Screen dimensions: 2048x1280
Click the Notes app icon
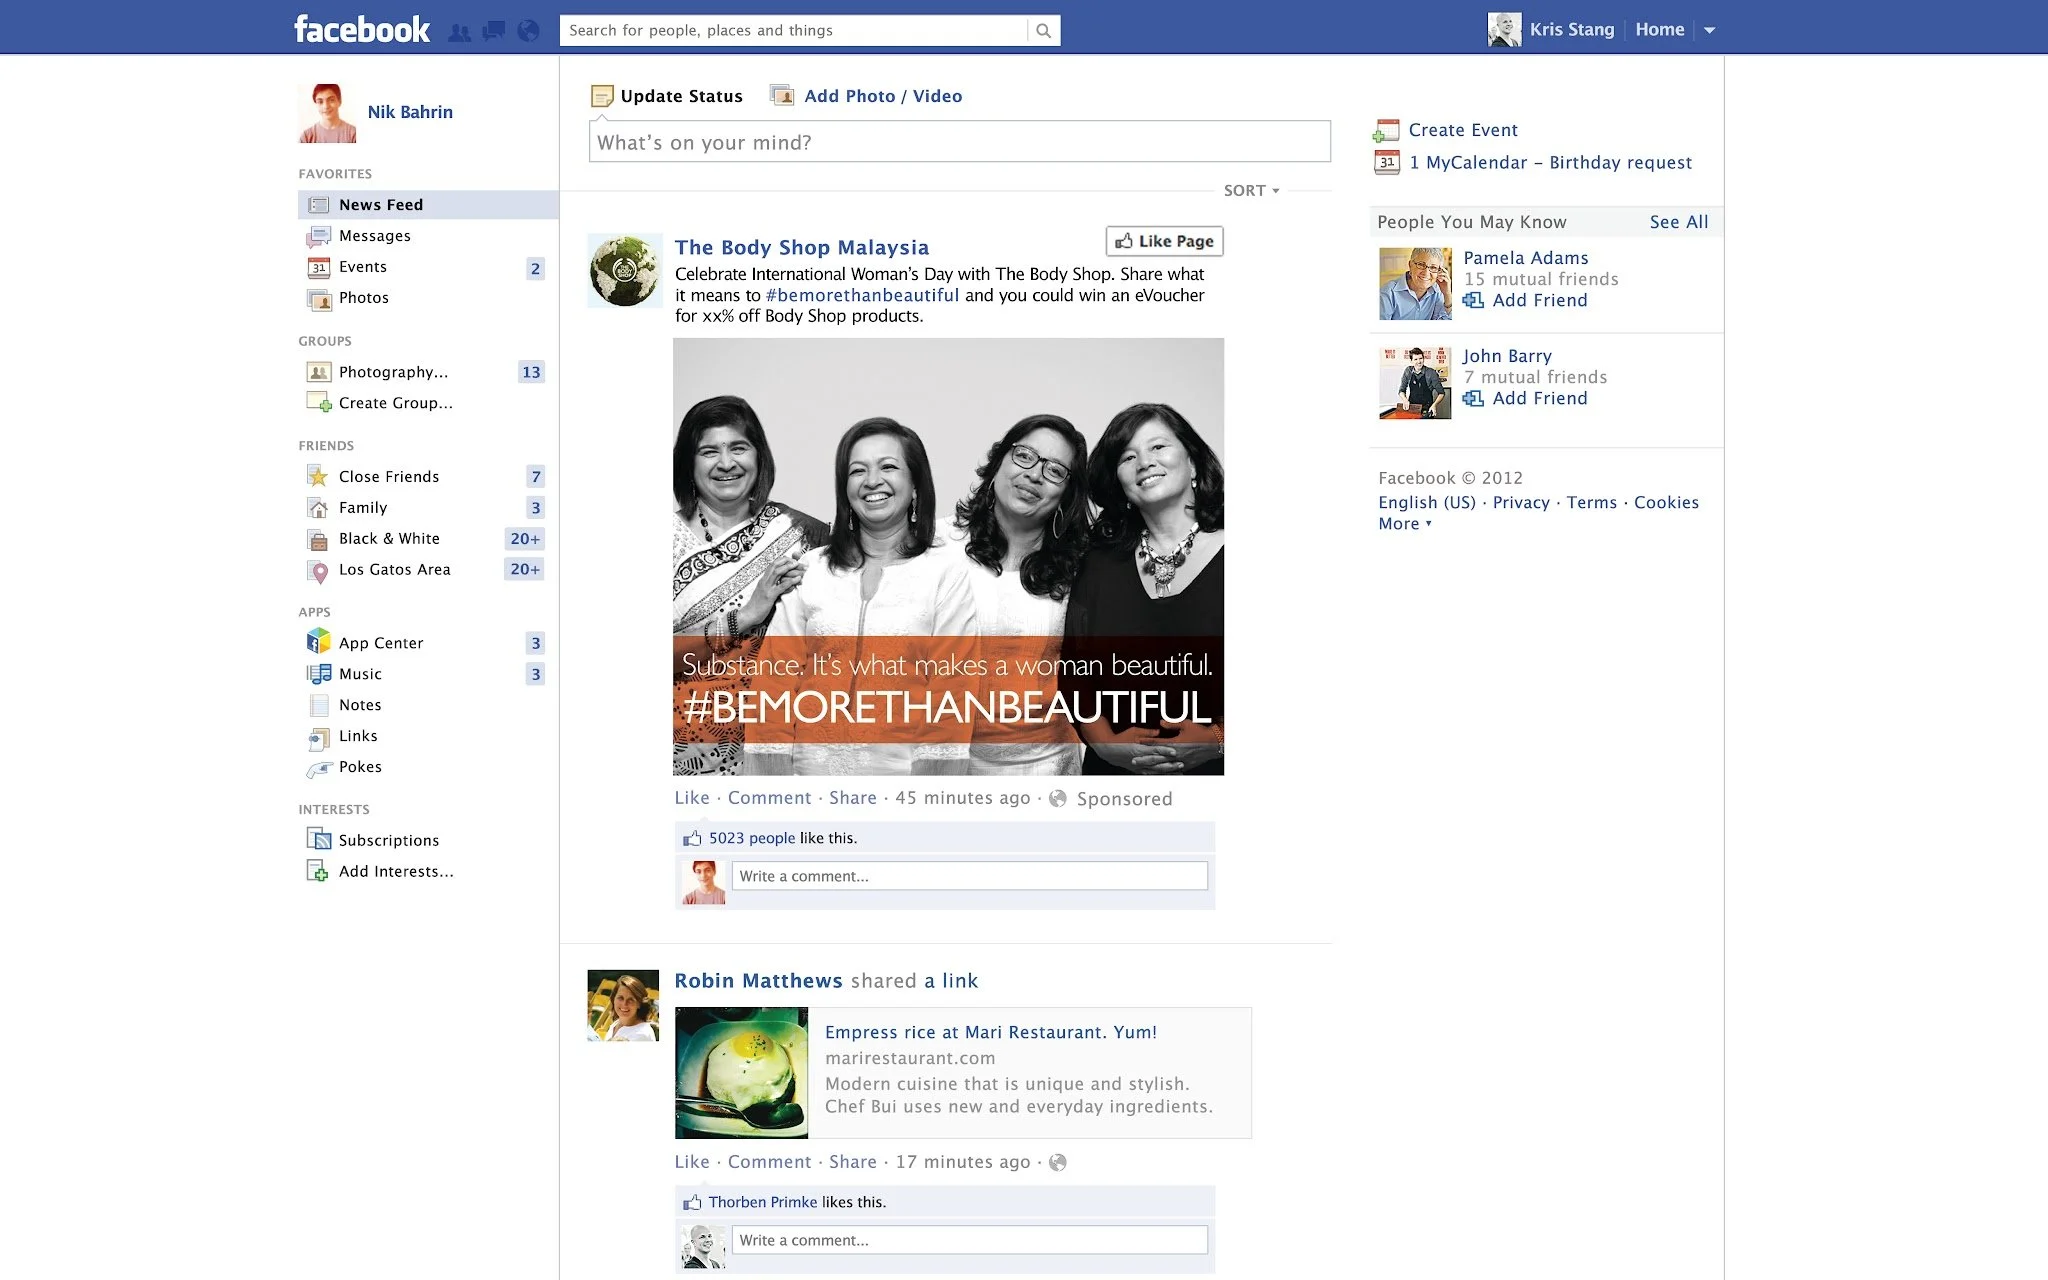click(x=319, y=705)
